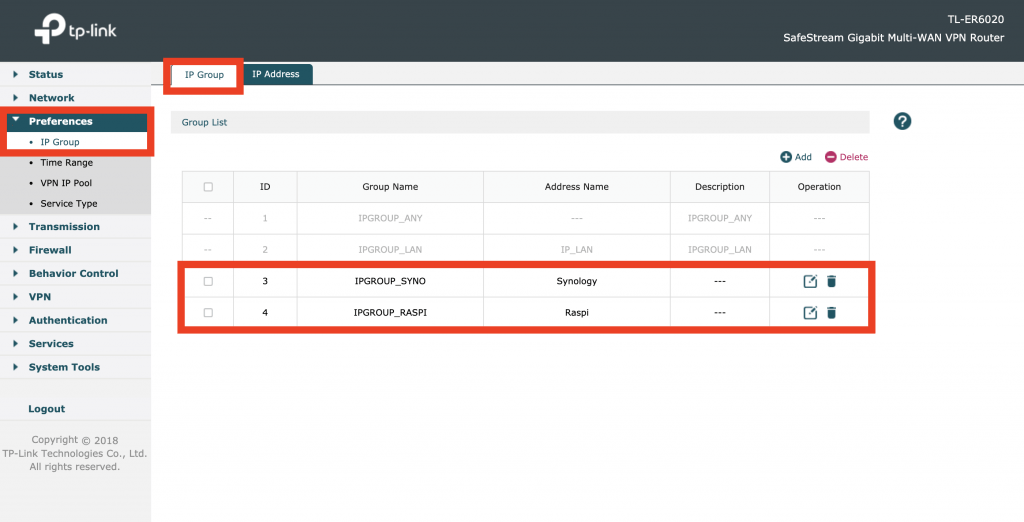This screenshot has width=1024, height=522.
Task: Toggle the select-all checkbox in table header
Action: (x=208, y=187)
